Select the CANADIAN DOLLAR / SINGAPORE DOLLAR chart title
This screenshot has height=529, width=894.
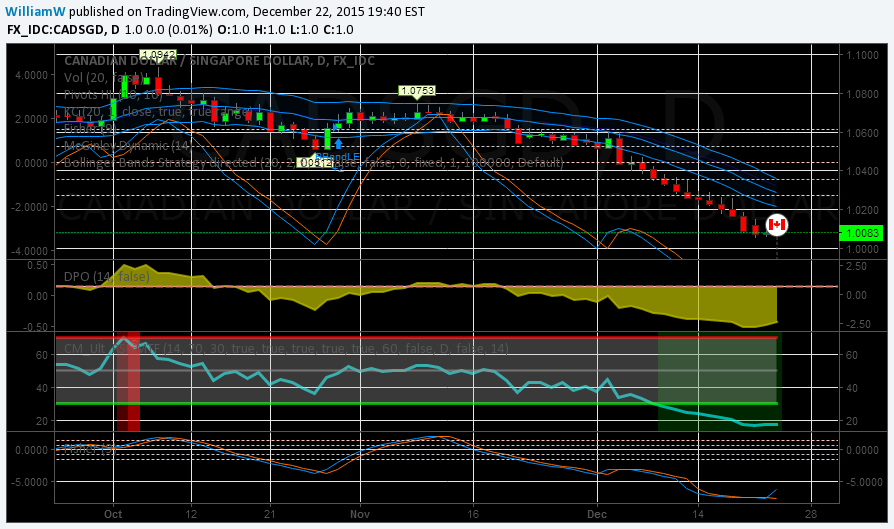point(220,60)
